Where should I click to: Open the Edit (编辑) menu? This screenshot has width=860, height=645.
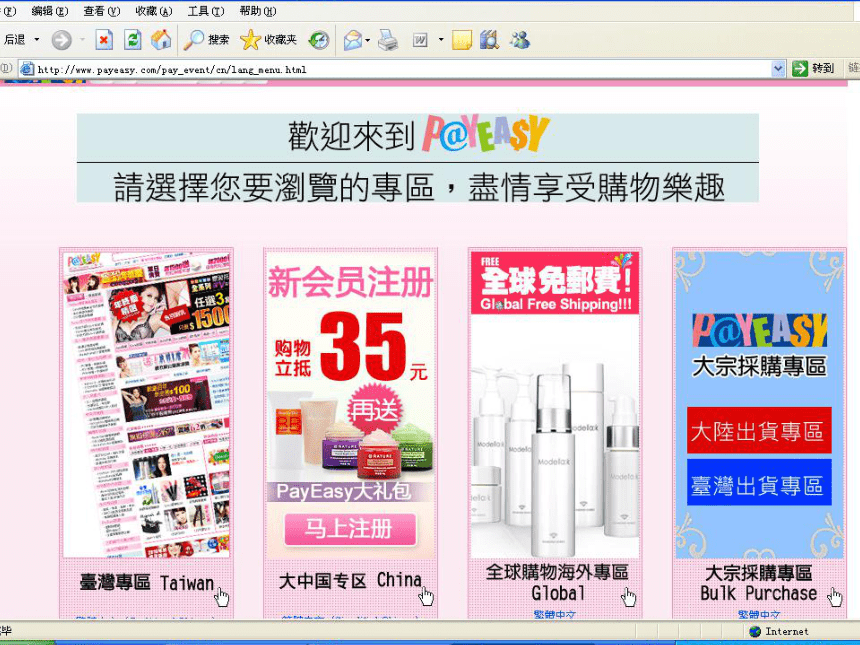(50, 11)
